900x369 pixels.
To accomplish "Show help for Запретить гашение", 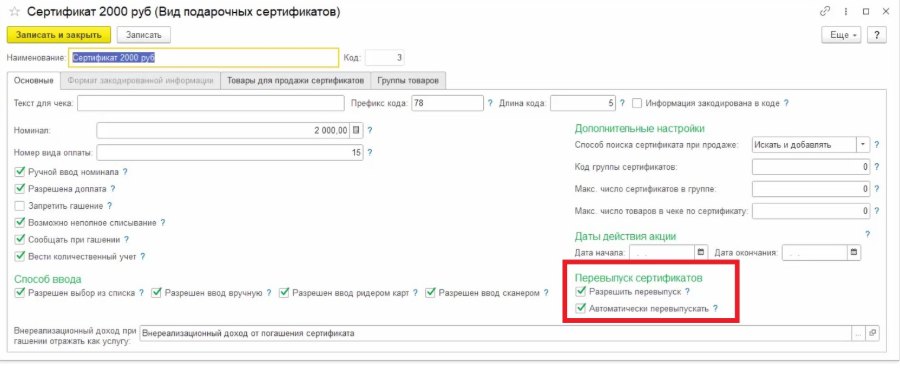I will tap(109, 205).
